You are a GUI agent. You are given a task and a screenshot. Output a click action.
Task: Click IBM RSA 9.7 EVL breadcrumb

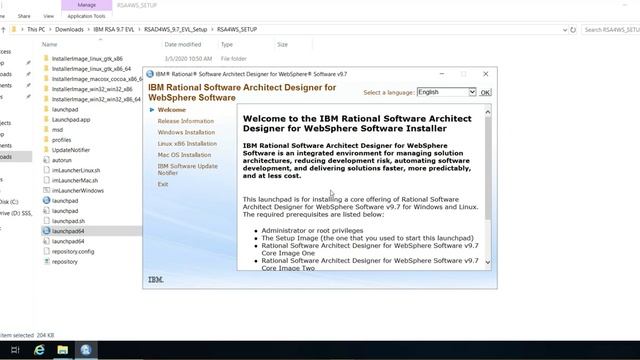(113, 29)
